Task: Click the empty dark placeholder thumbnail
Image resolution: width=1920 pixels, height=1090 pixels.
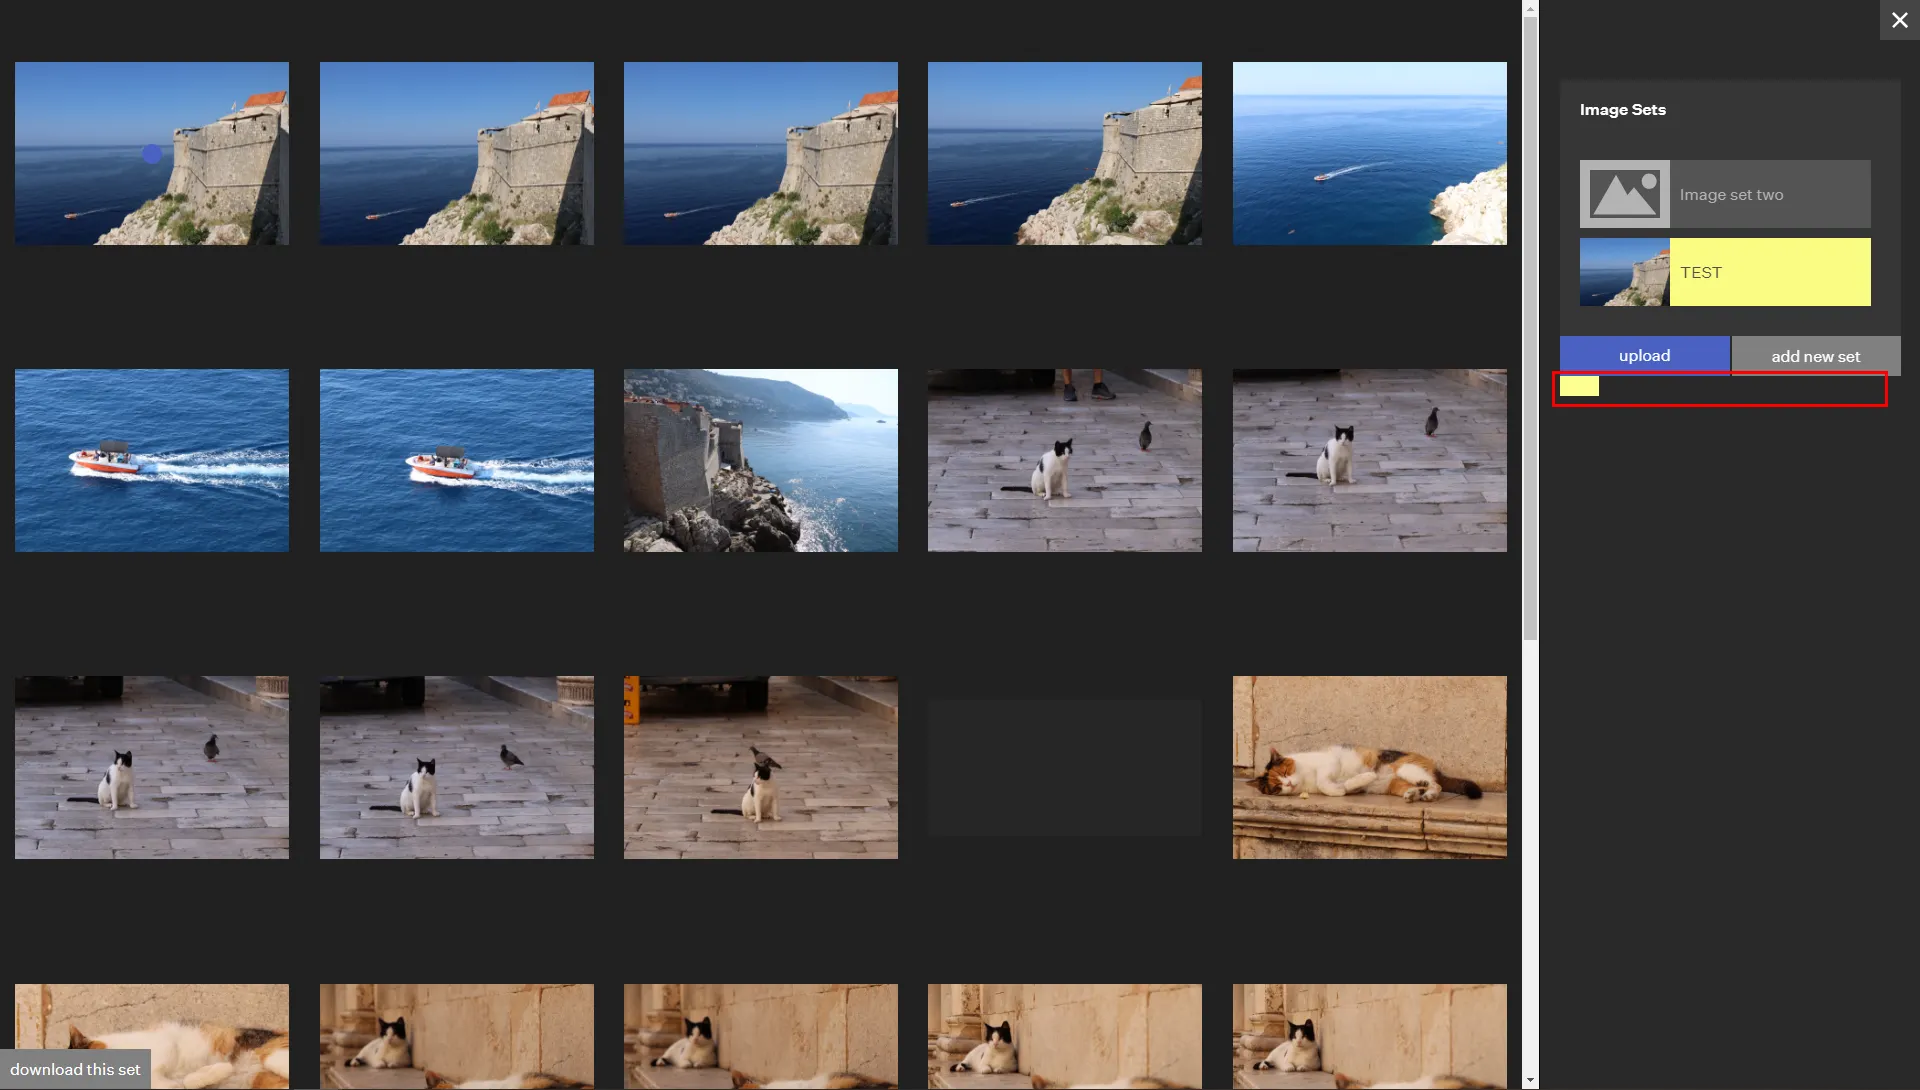Action: pos(1064,767)
